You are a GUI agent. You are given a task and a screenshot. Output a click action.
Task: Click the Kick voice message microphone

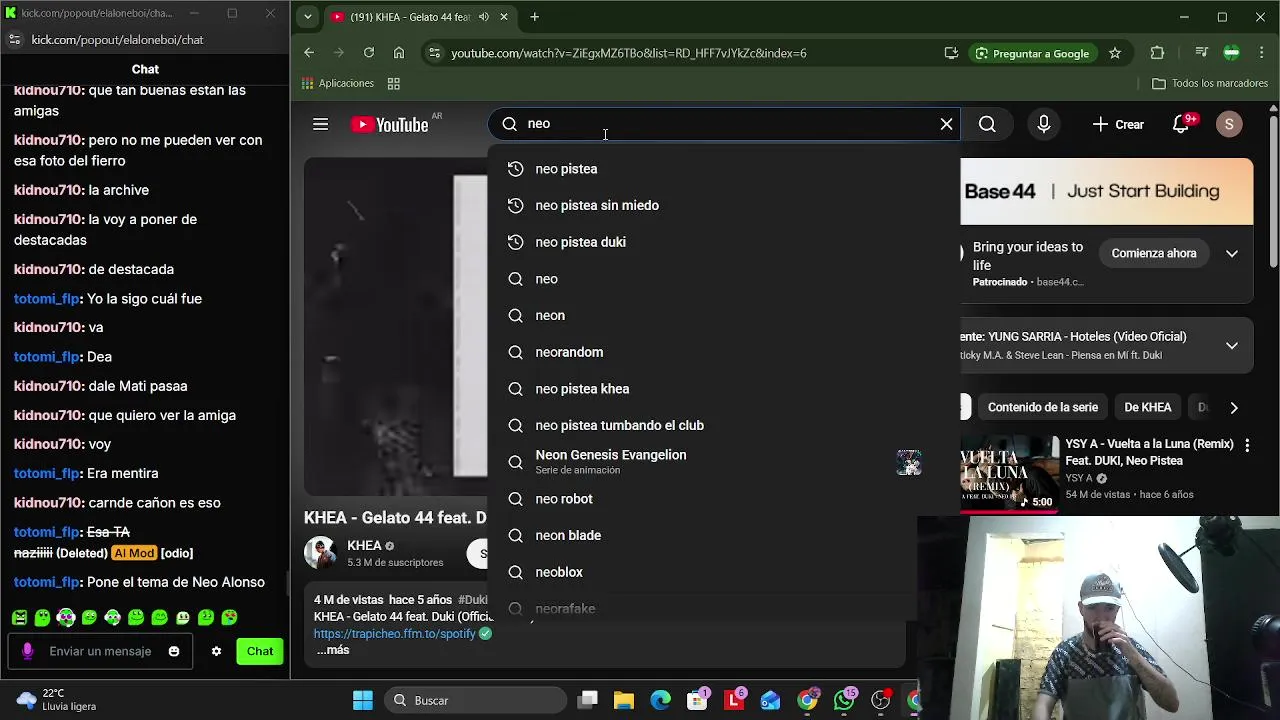(27, 651)
